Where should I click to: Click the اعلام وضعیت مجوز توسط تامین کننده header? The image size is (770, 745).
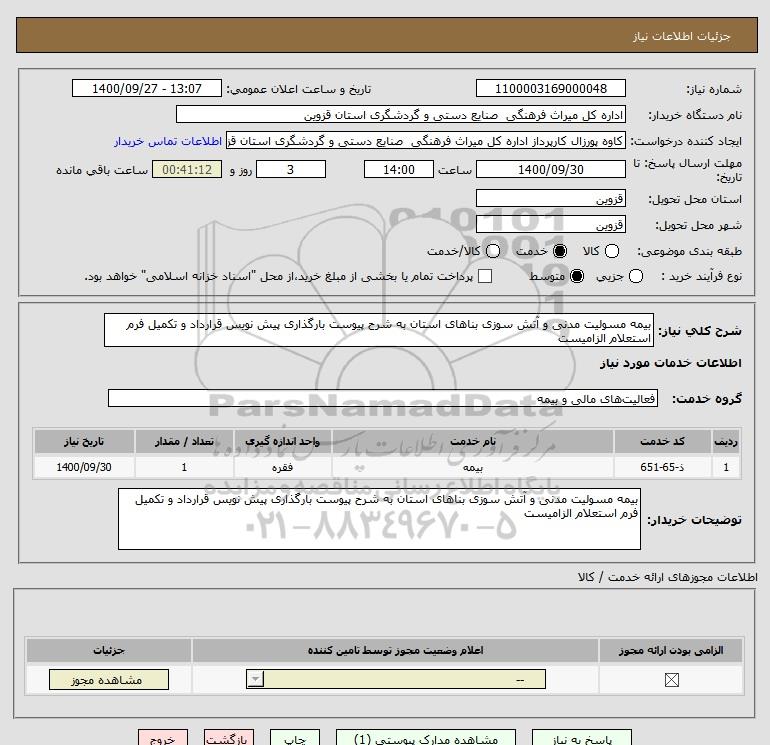coord(395,651)
